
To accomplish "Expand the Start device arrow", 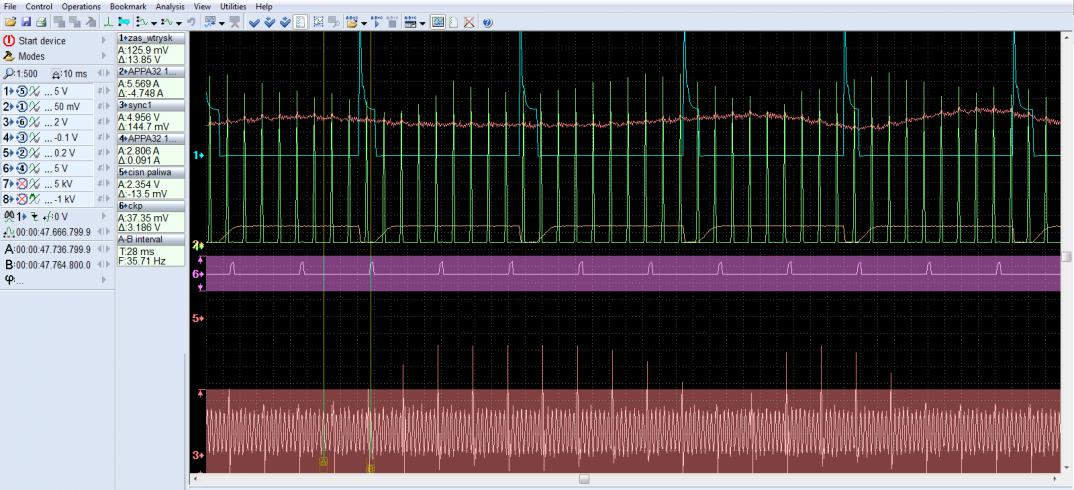I will [103, 41].
